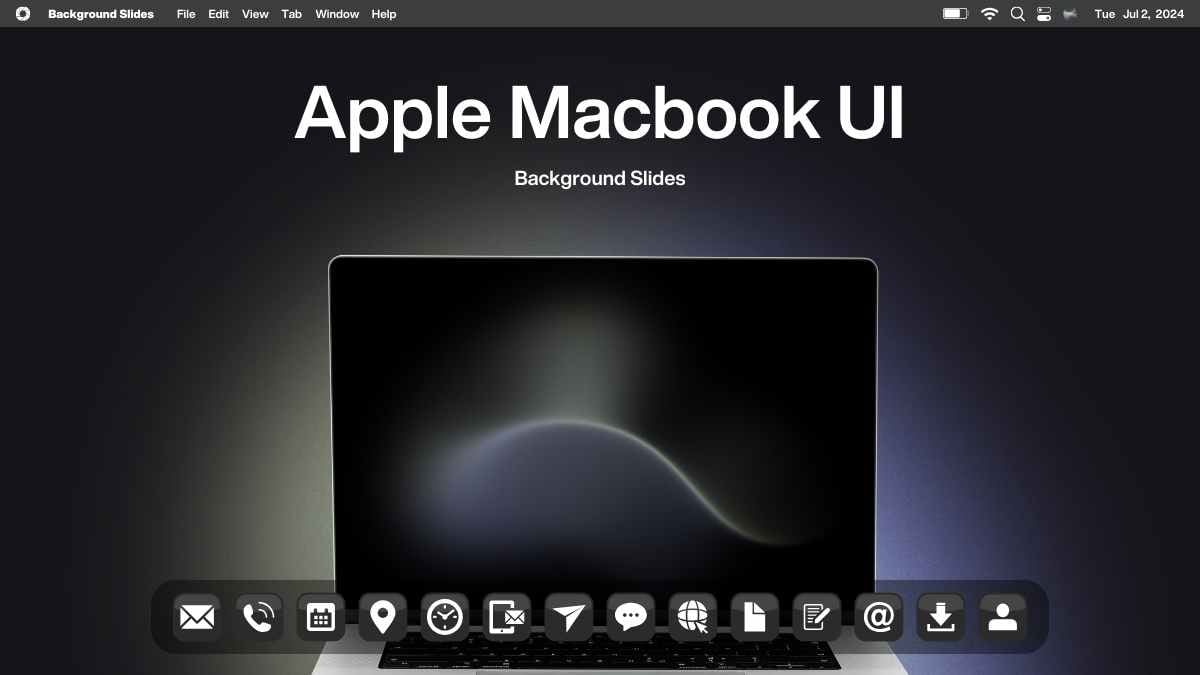Select the paper plane send icon

569,617
